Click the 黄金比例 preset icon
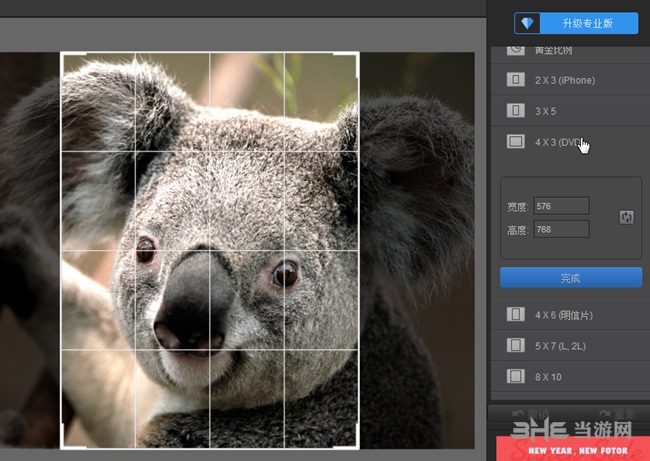Viewport: 650px width, 461px height. coord(516,49)
